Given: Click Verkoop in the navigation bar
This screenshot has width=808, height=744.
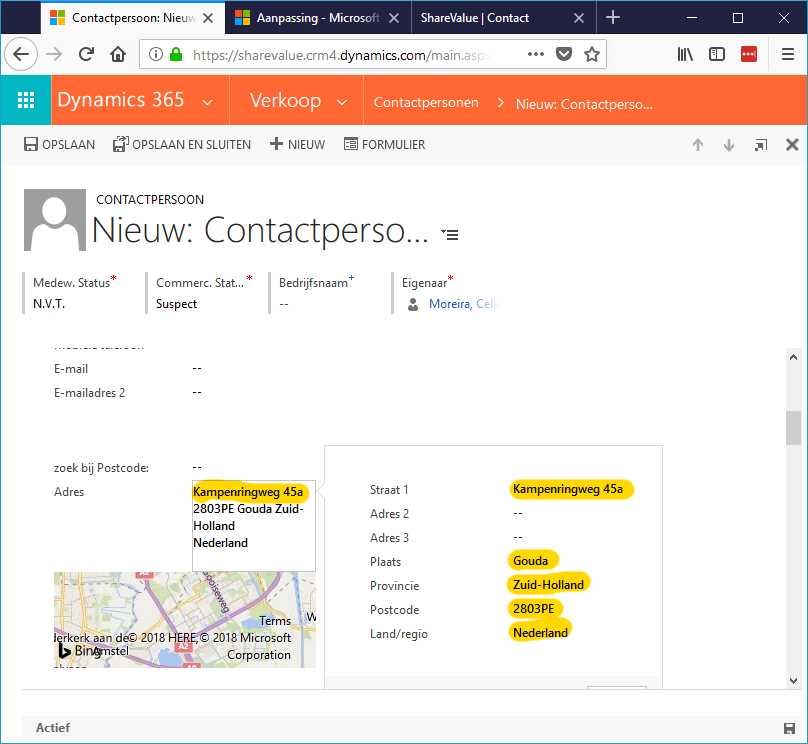Looking at the screenshot, I should 285,100.
